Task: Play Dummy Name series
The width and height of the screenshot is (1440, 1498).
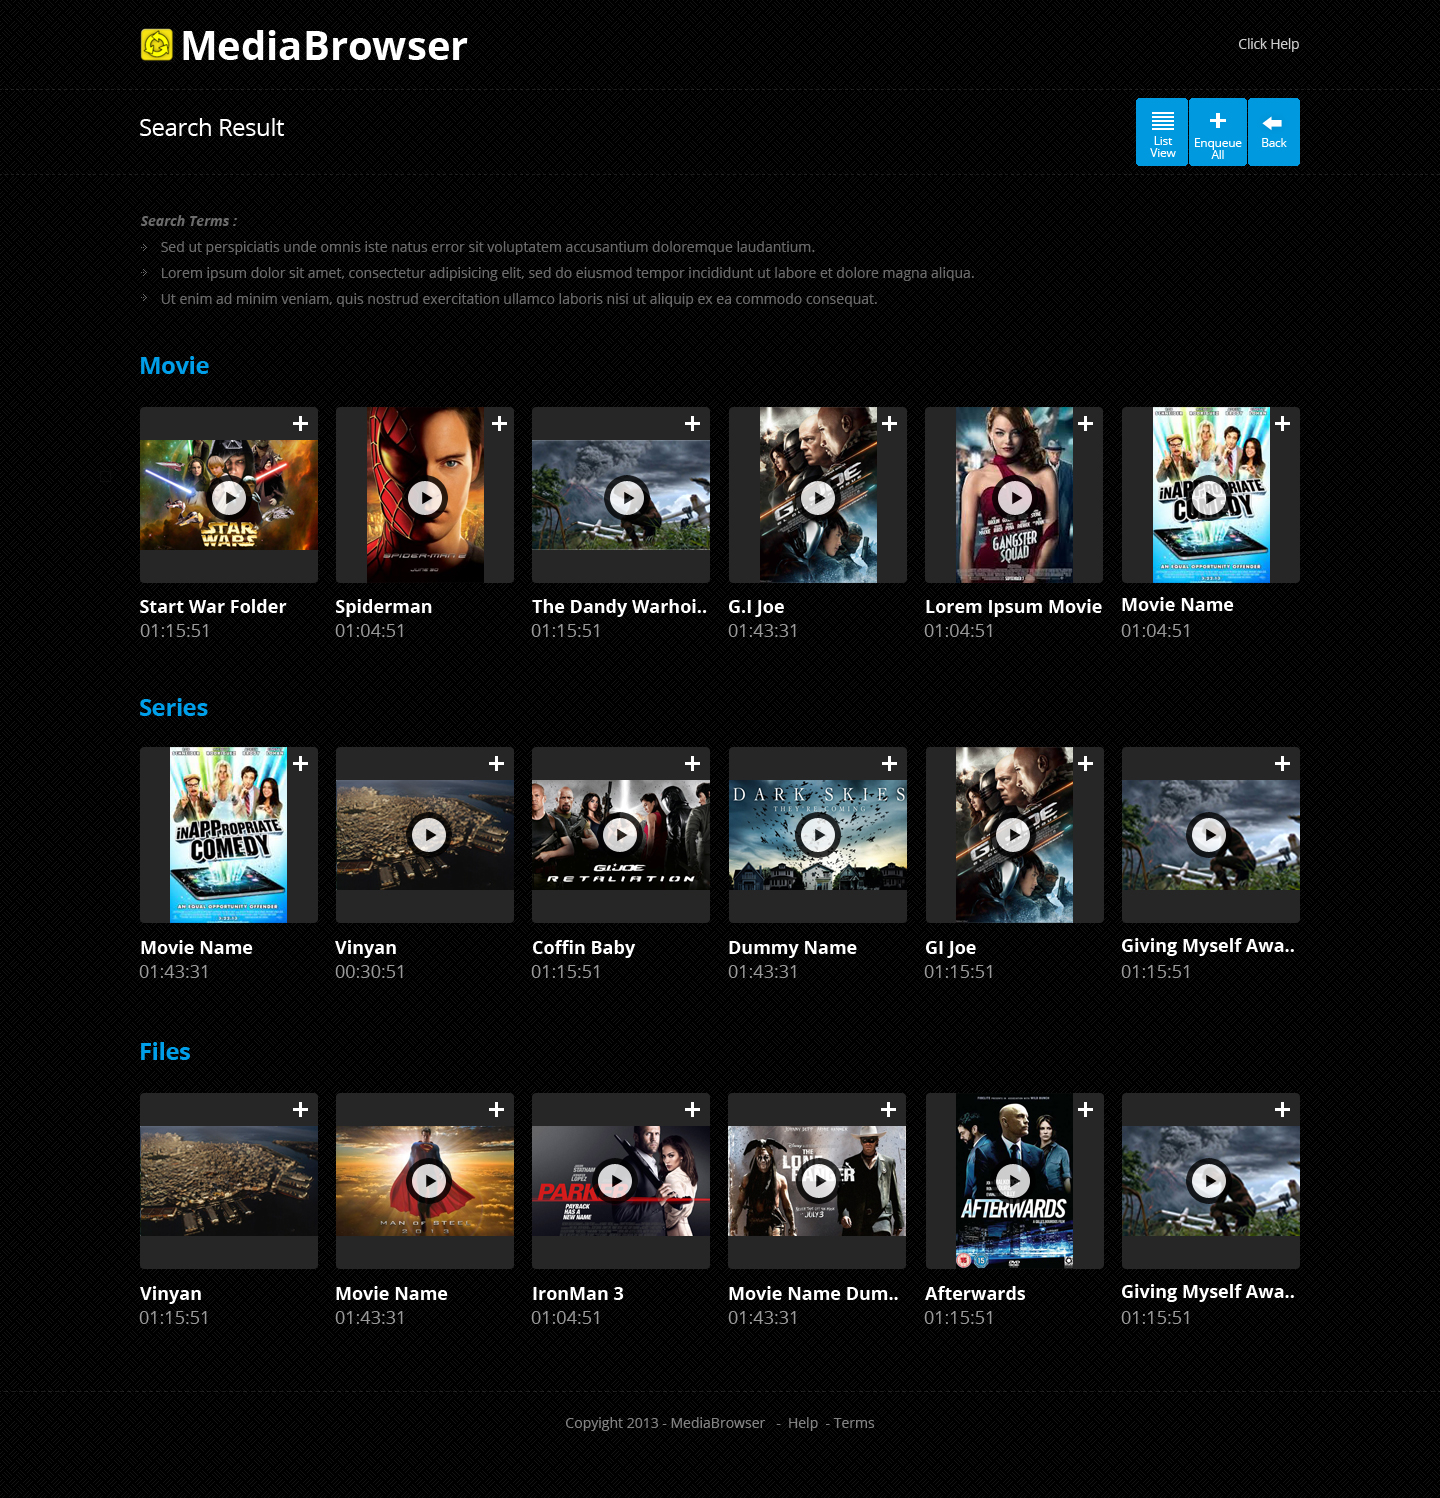Action: pos(818,834)
